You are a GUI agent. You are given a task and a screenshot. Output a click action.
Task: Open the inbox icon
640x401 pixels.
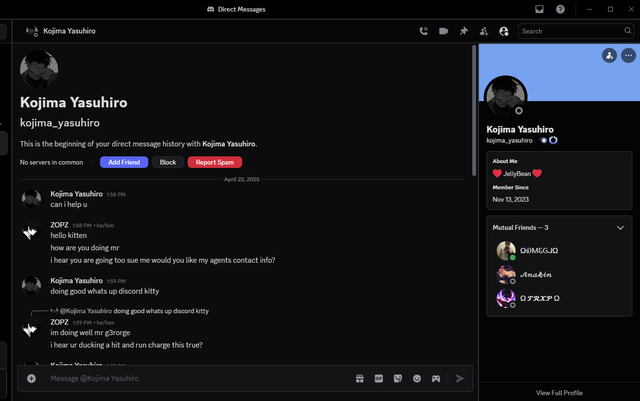point(539,9)
